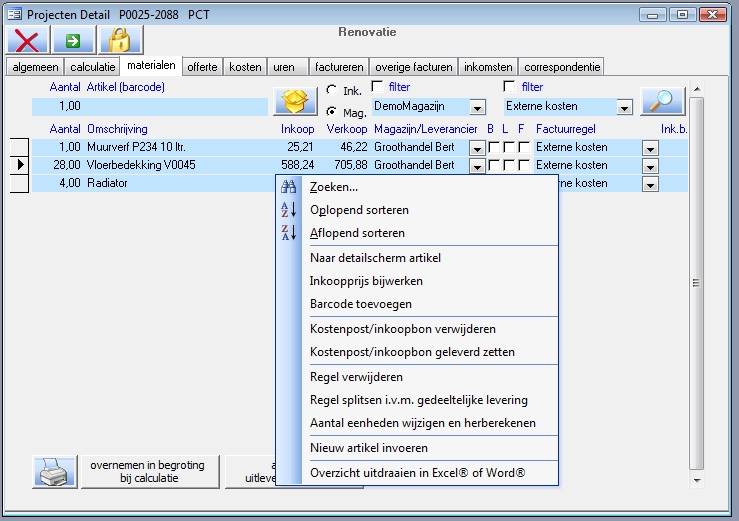This screenshot has height=521, width=739.
Task: Open the DemoMagazijn dropdown
Action: point(477,107)
